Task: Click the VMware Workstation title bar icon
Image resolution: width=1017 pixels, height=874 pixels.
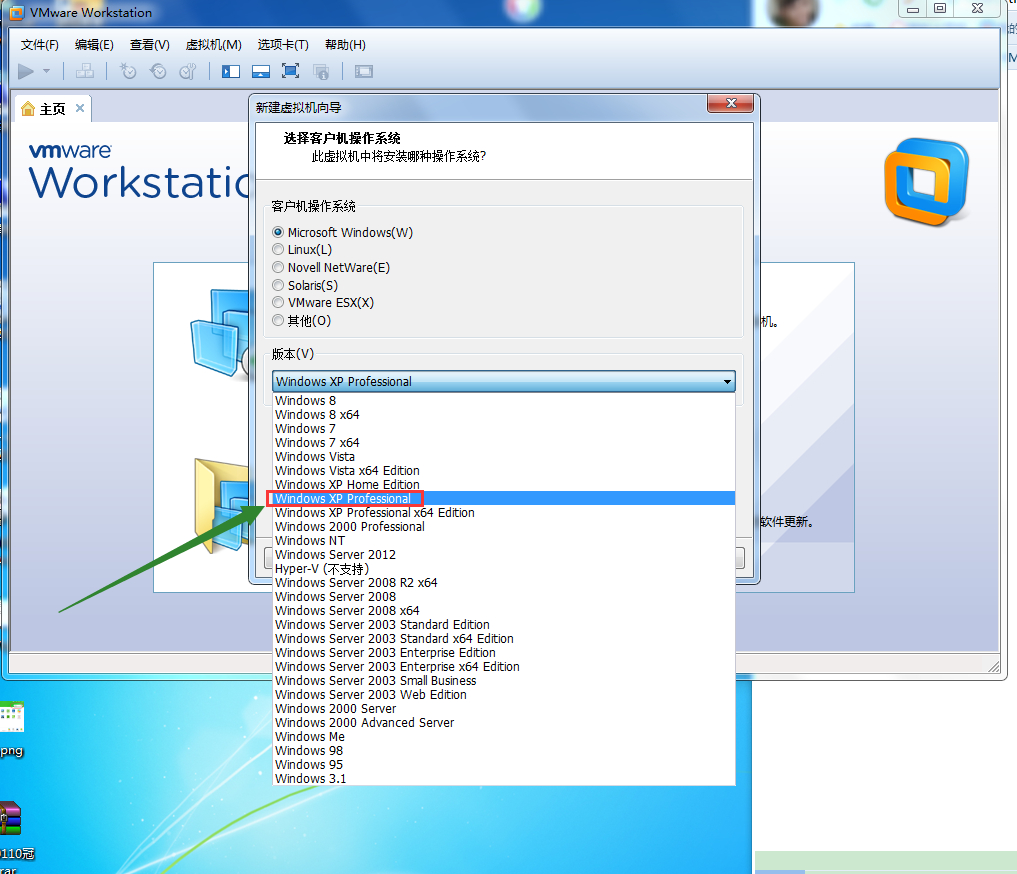Action: [17, 12]
